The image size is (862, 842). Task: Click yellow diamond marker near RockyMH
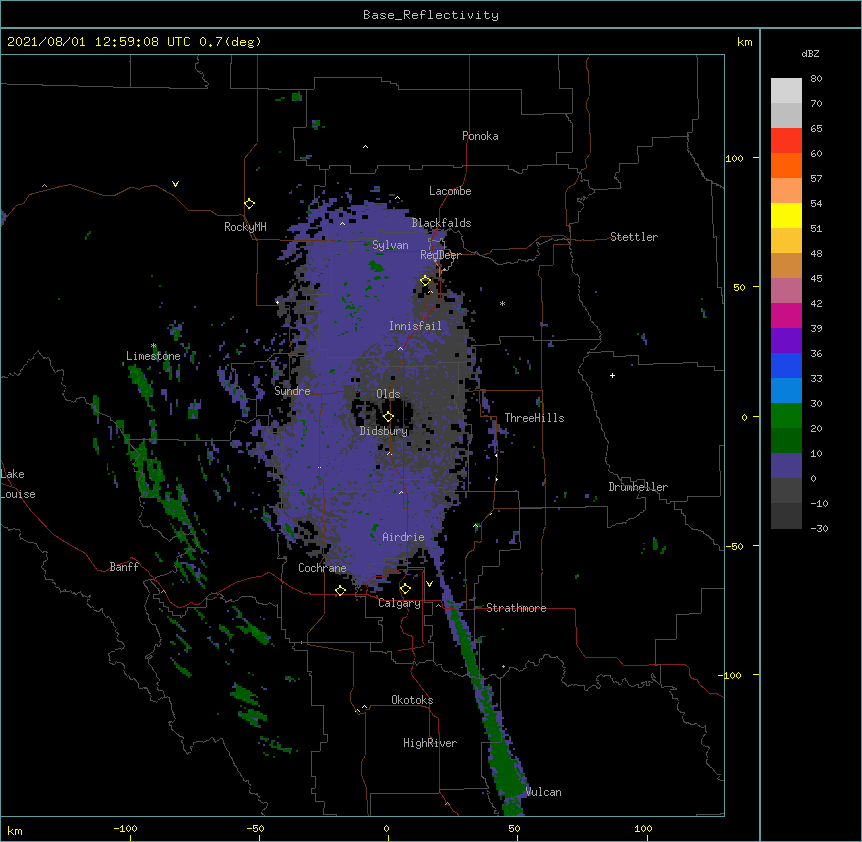click(250, 204)
